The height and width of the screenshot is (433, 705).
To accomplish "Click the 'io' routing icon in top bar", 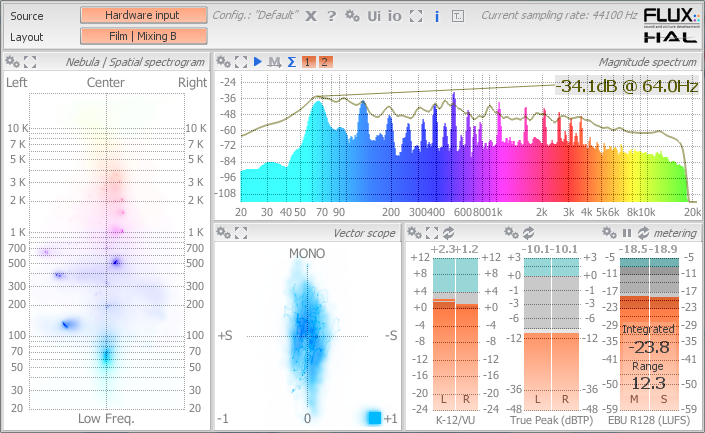I will [x=395, y=16].
